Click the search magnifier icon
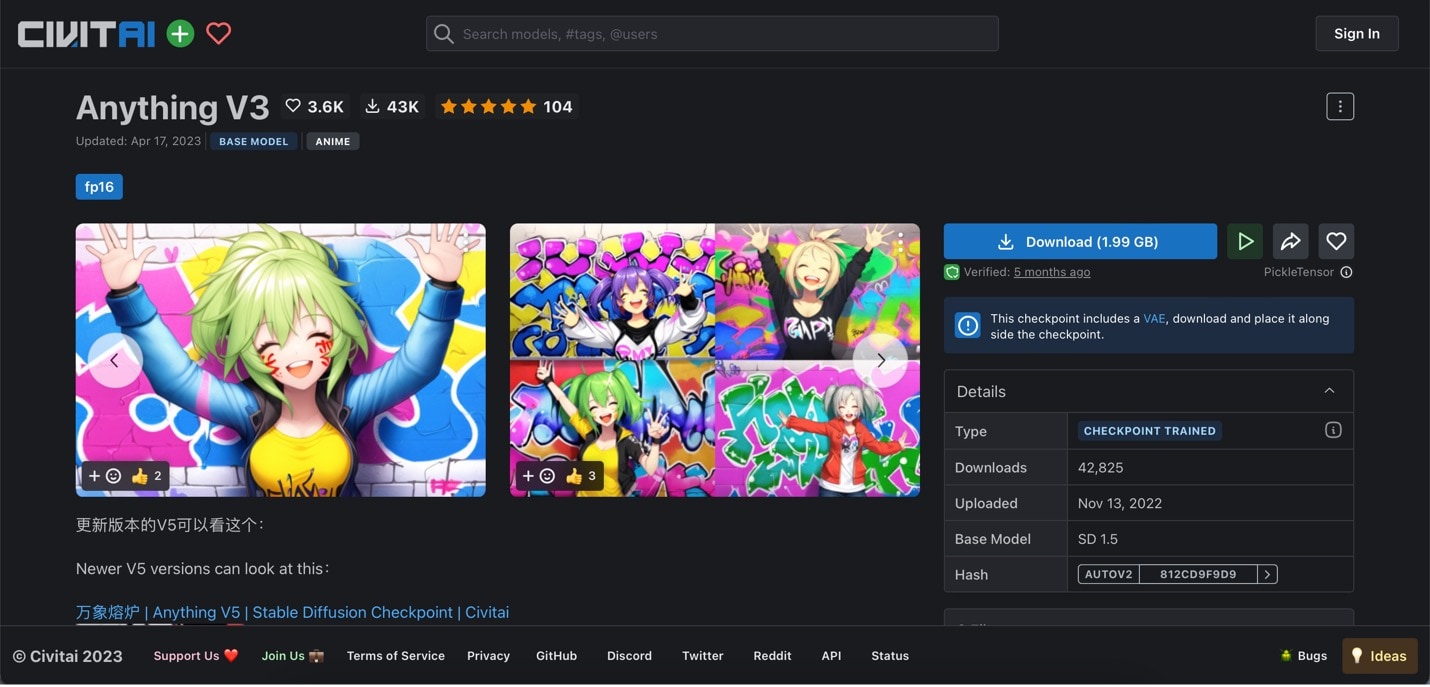 444,34
